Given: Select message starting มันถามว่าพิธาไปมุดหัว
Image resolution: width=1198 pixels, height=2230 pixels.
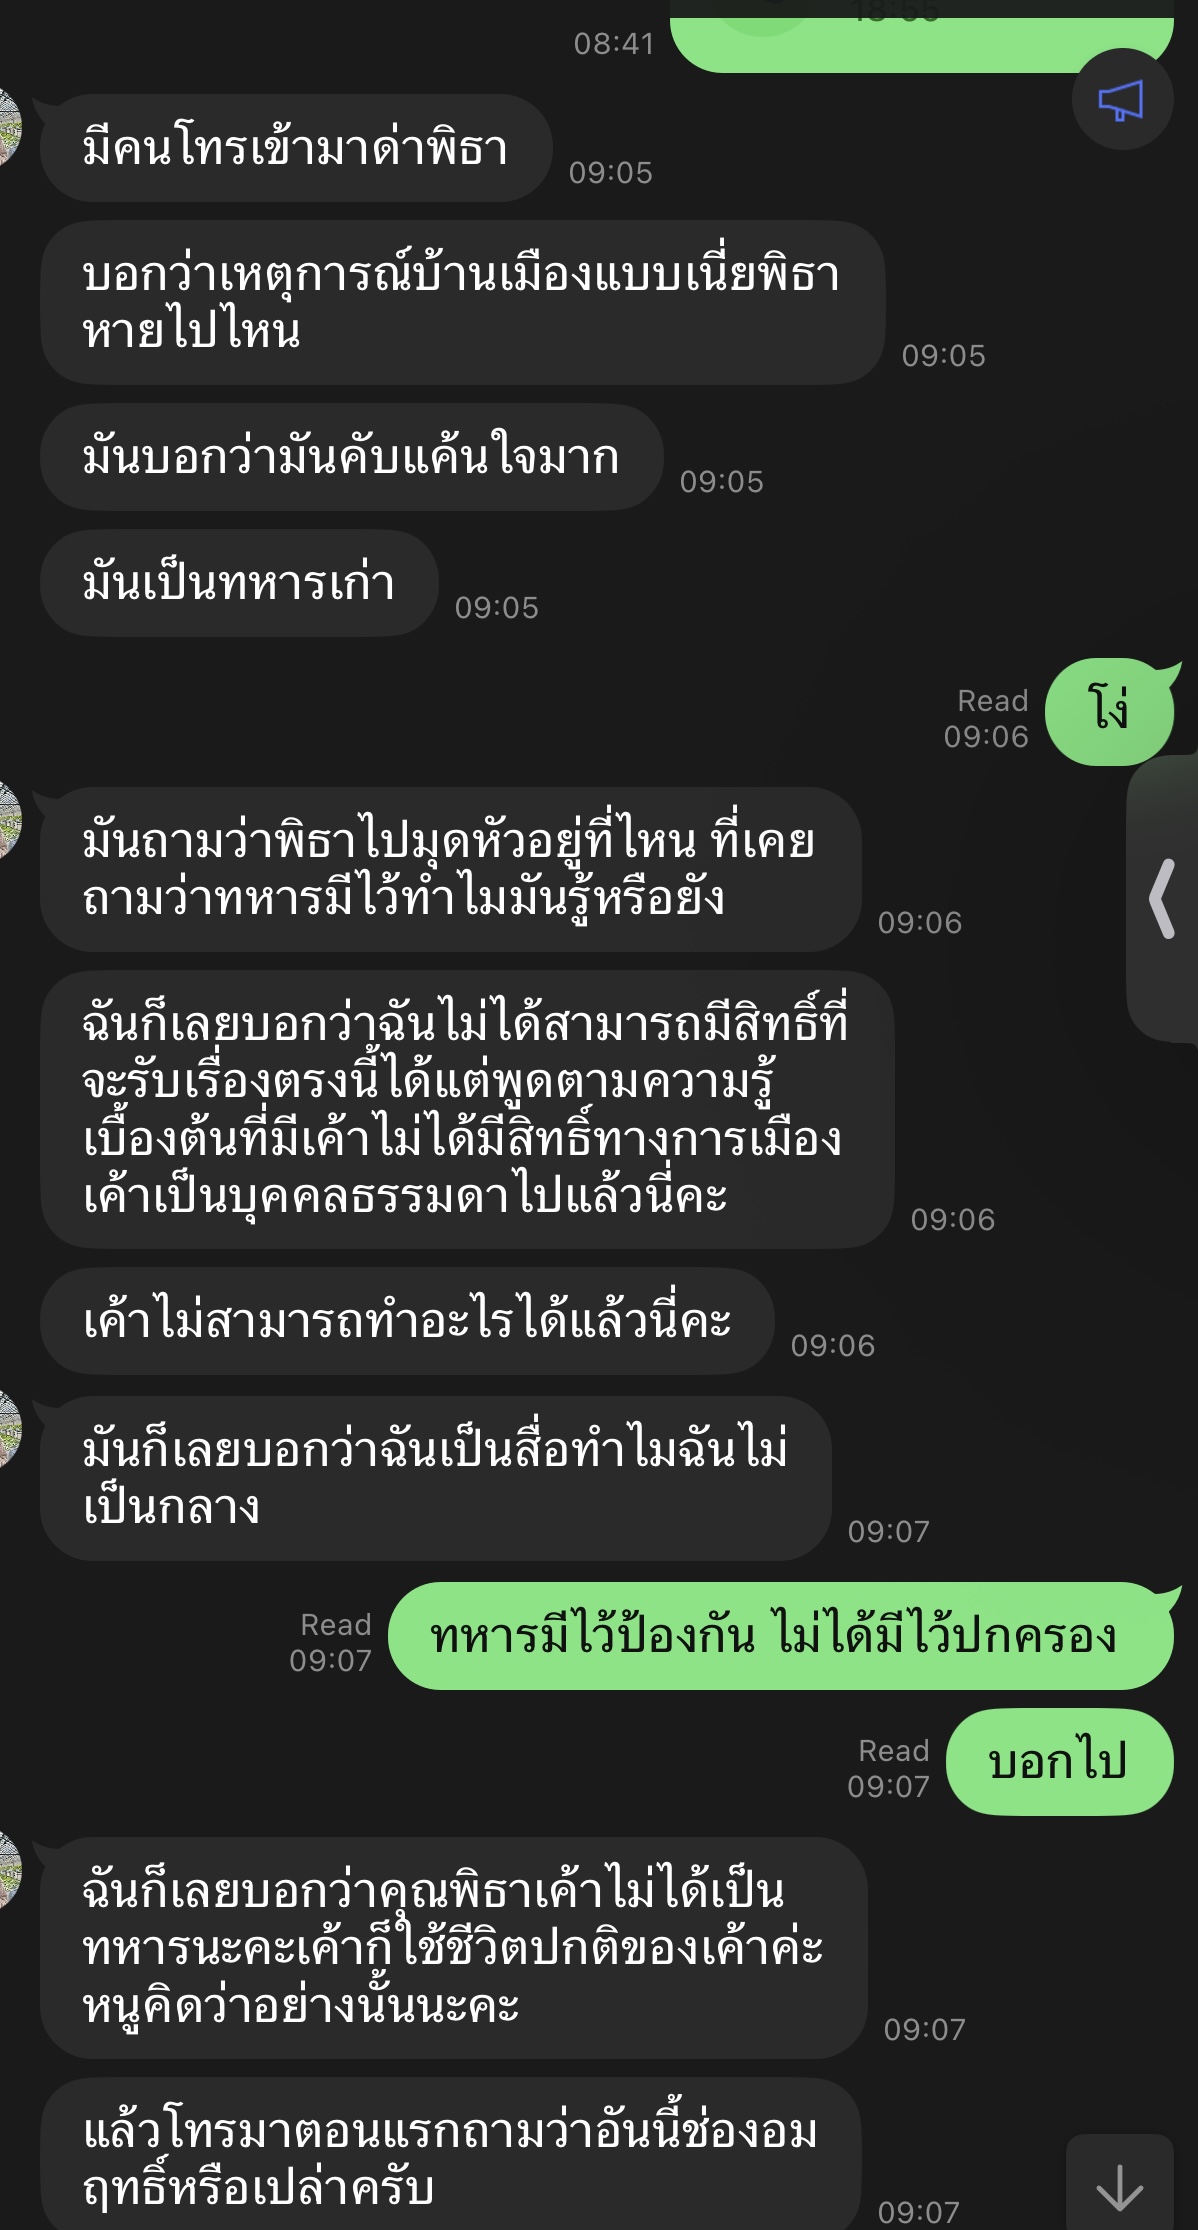Looking at the screenshot, I should 451,869.
